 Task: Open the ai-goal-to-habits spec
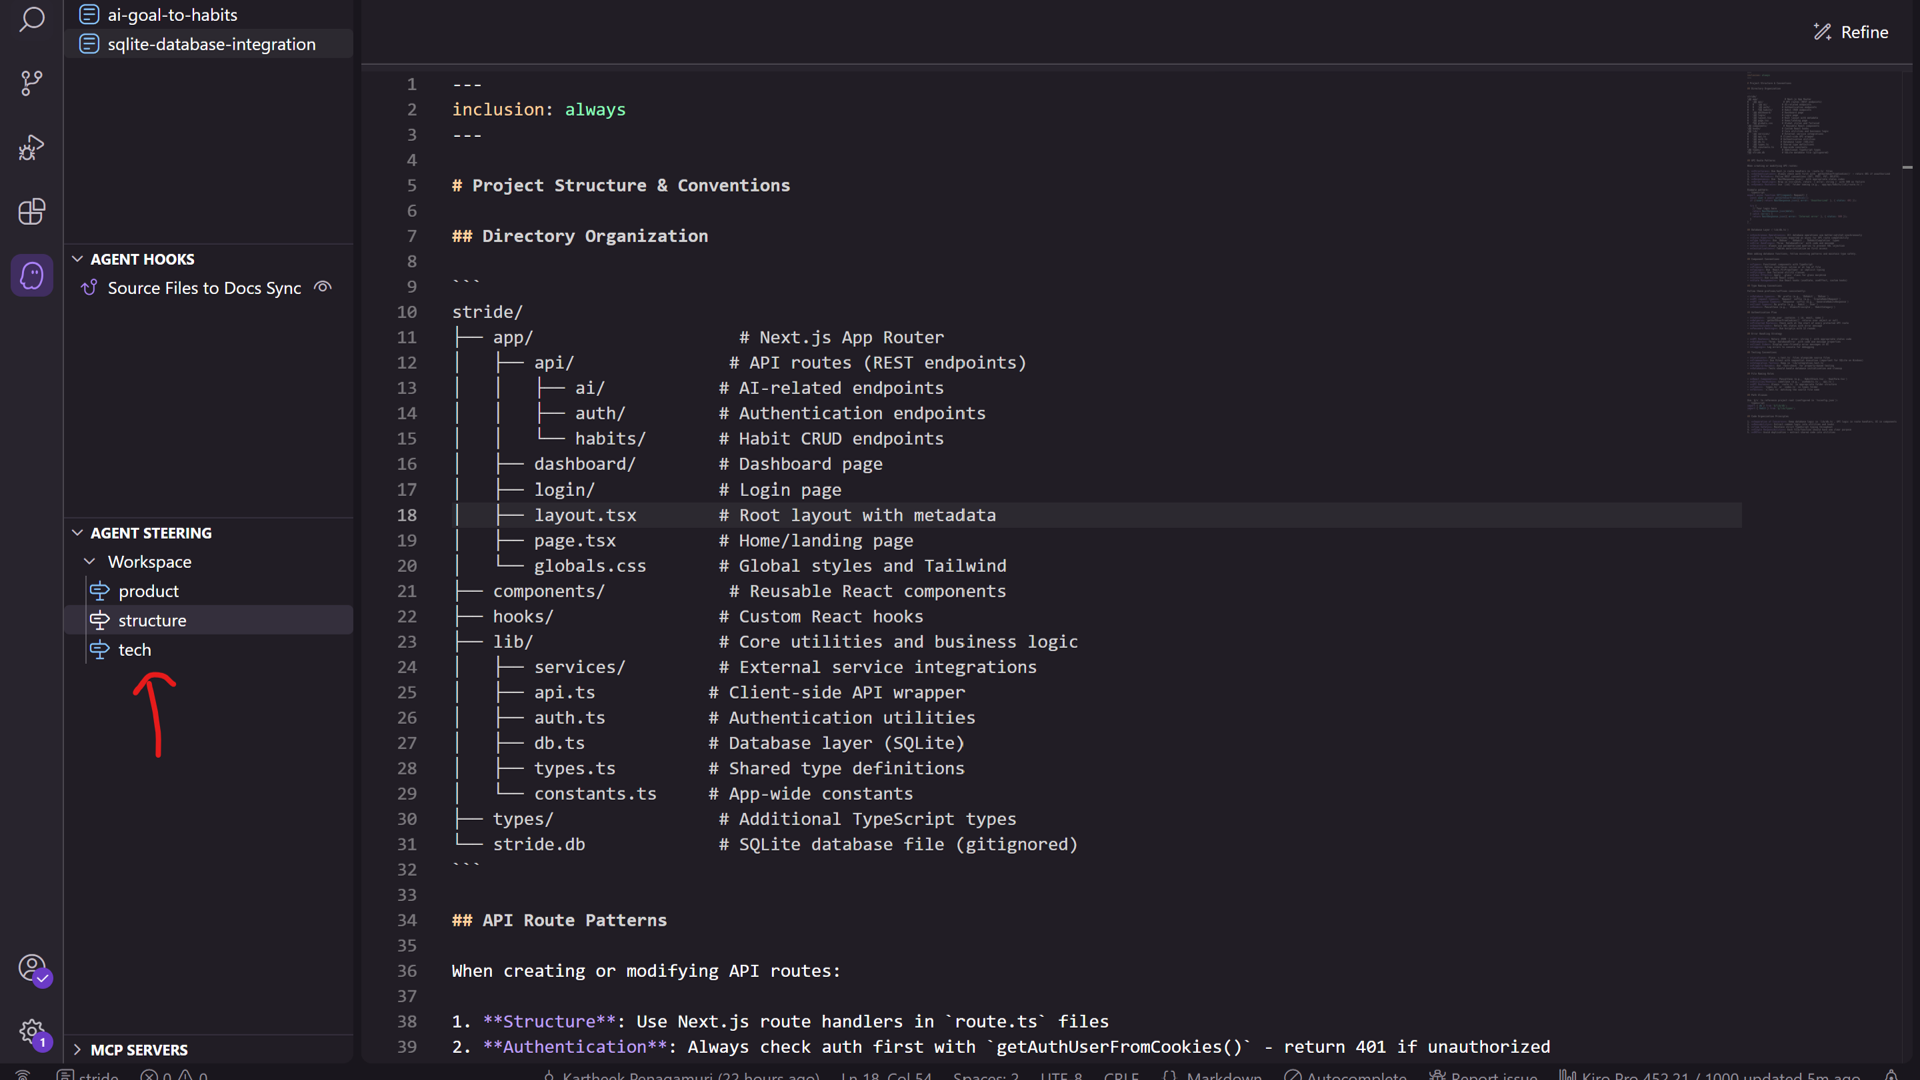tap(172, 15)
